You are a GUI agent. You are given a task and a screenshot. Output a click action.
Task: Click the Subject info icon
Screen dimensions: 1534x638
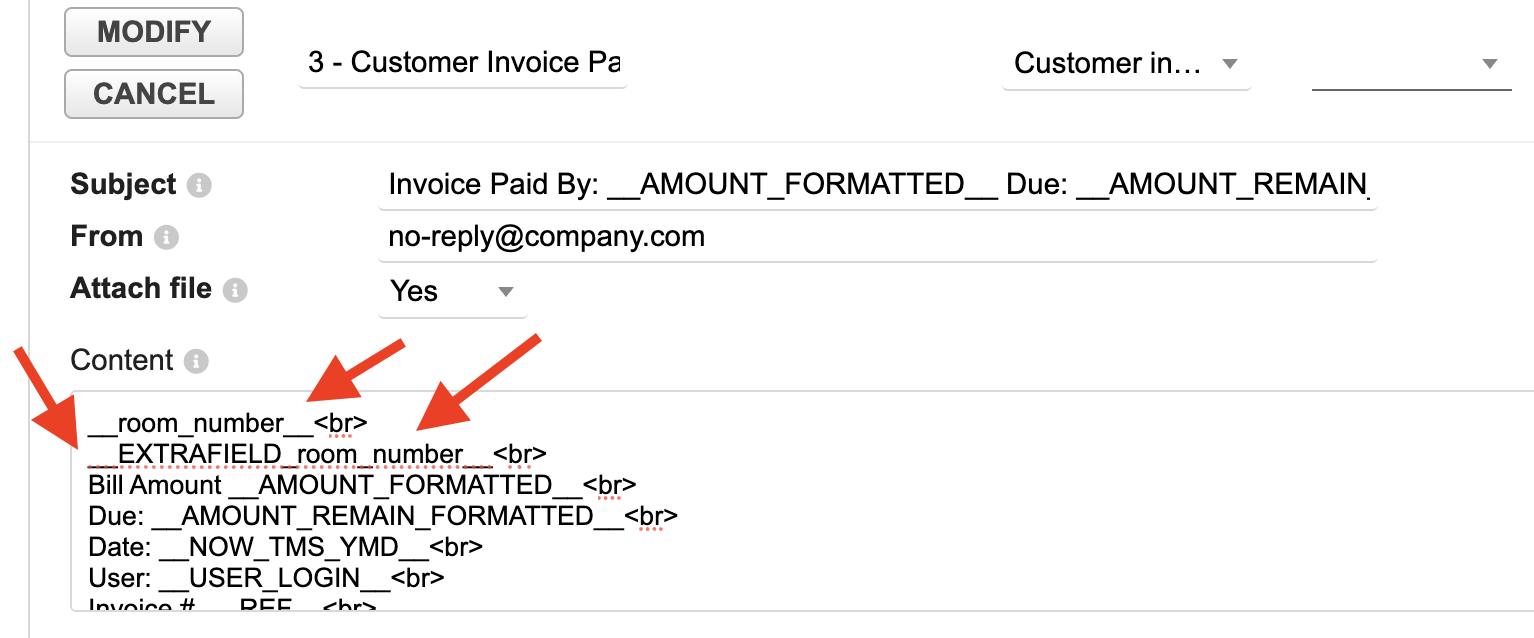click(199, 186)
